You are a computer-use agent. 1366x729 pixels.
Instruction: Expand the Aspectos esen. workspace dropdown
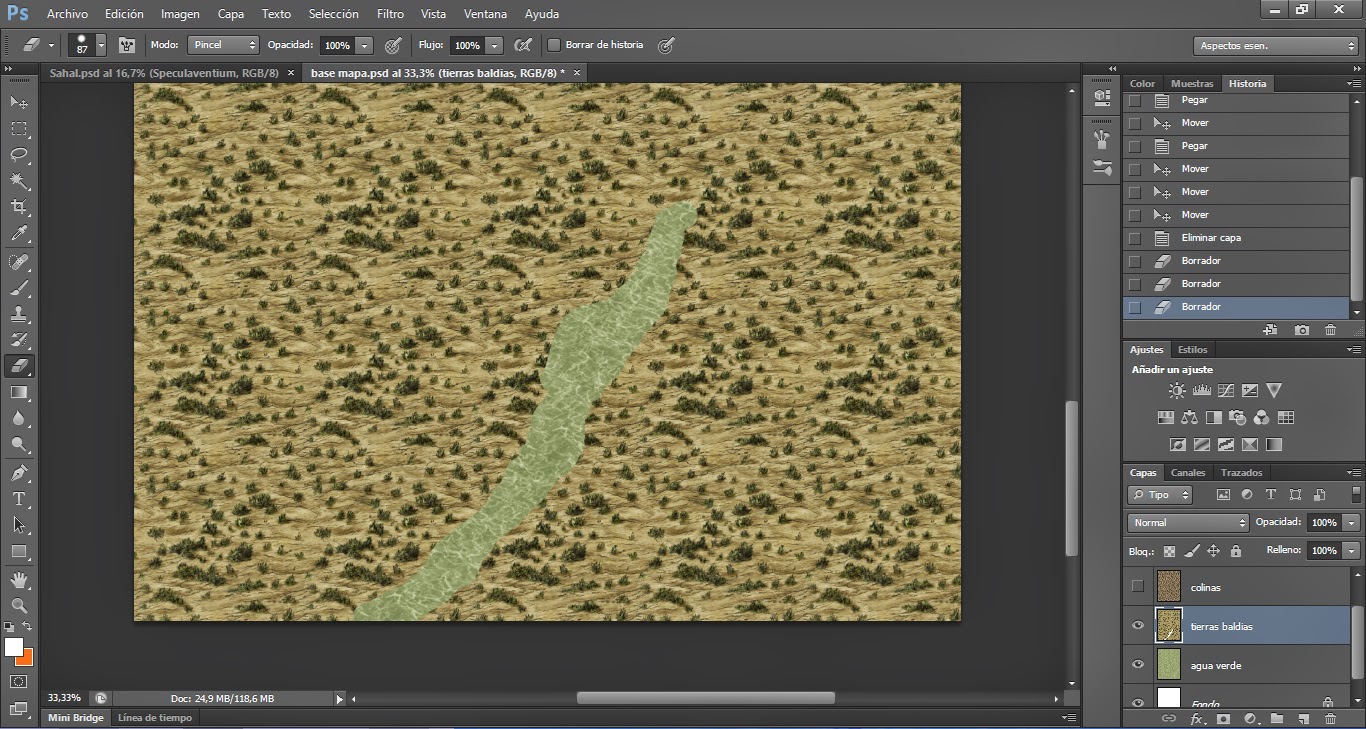tap(1275, 46)
